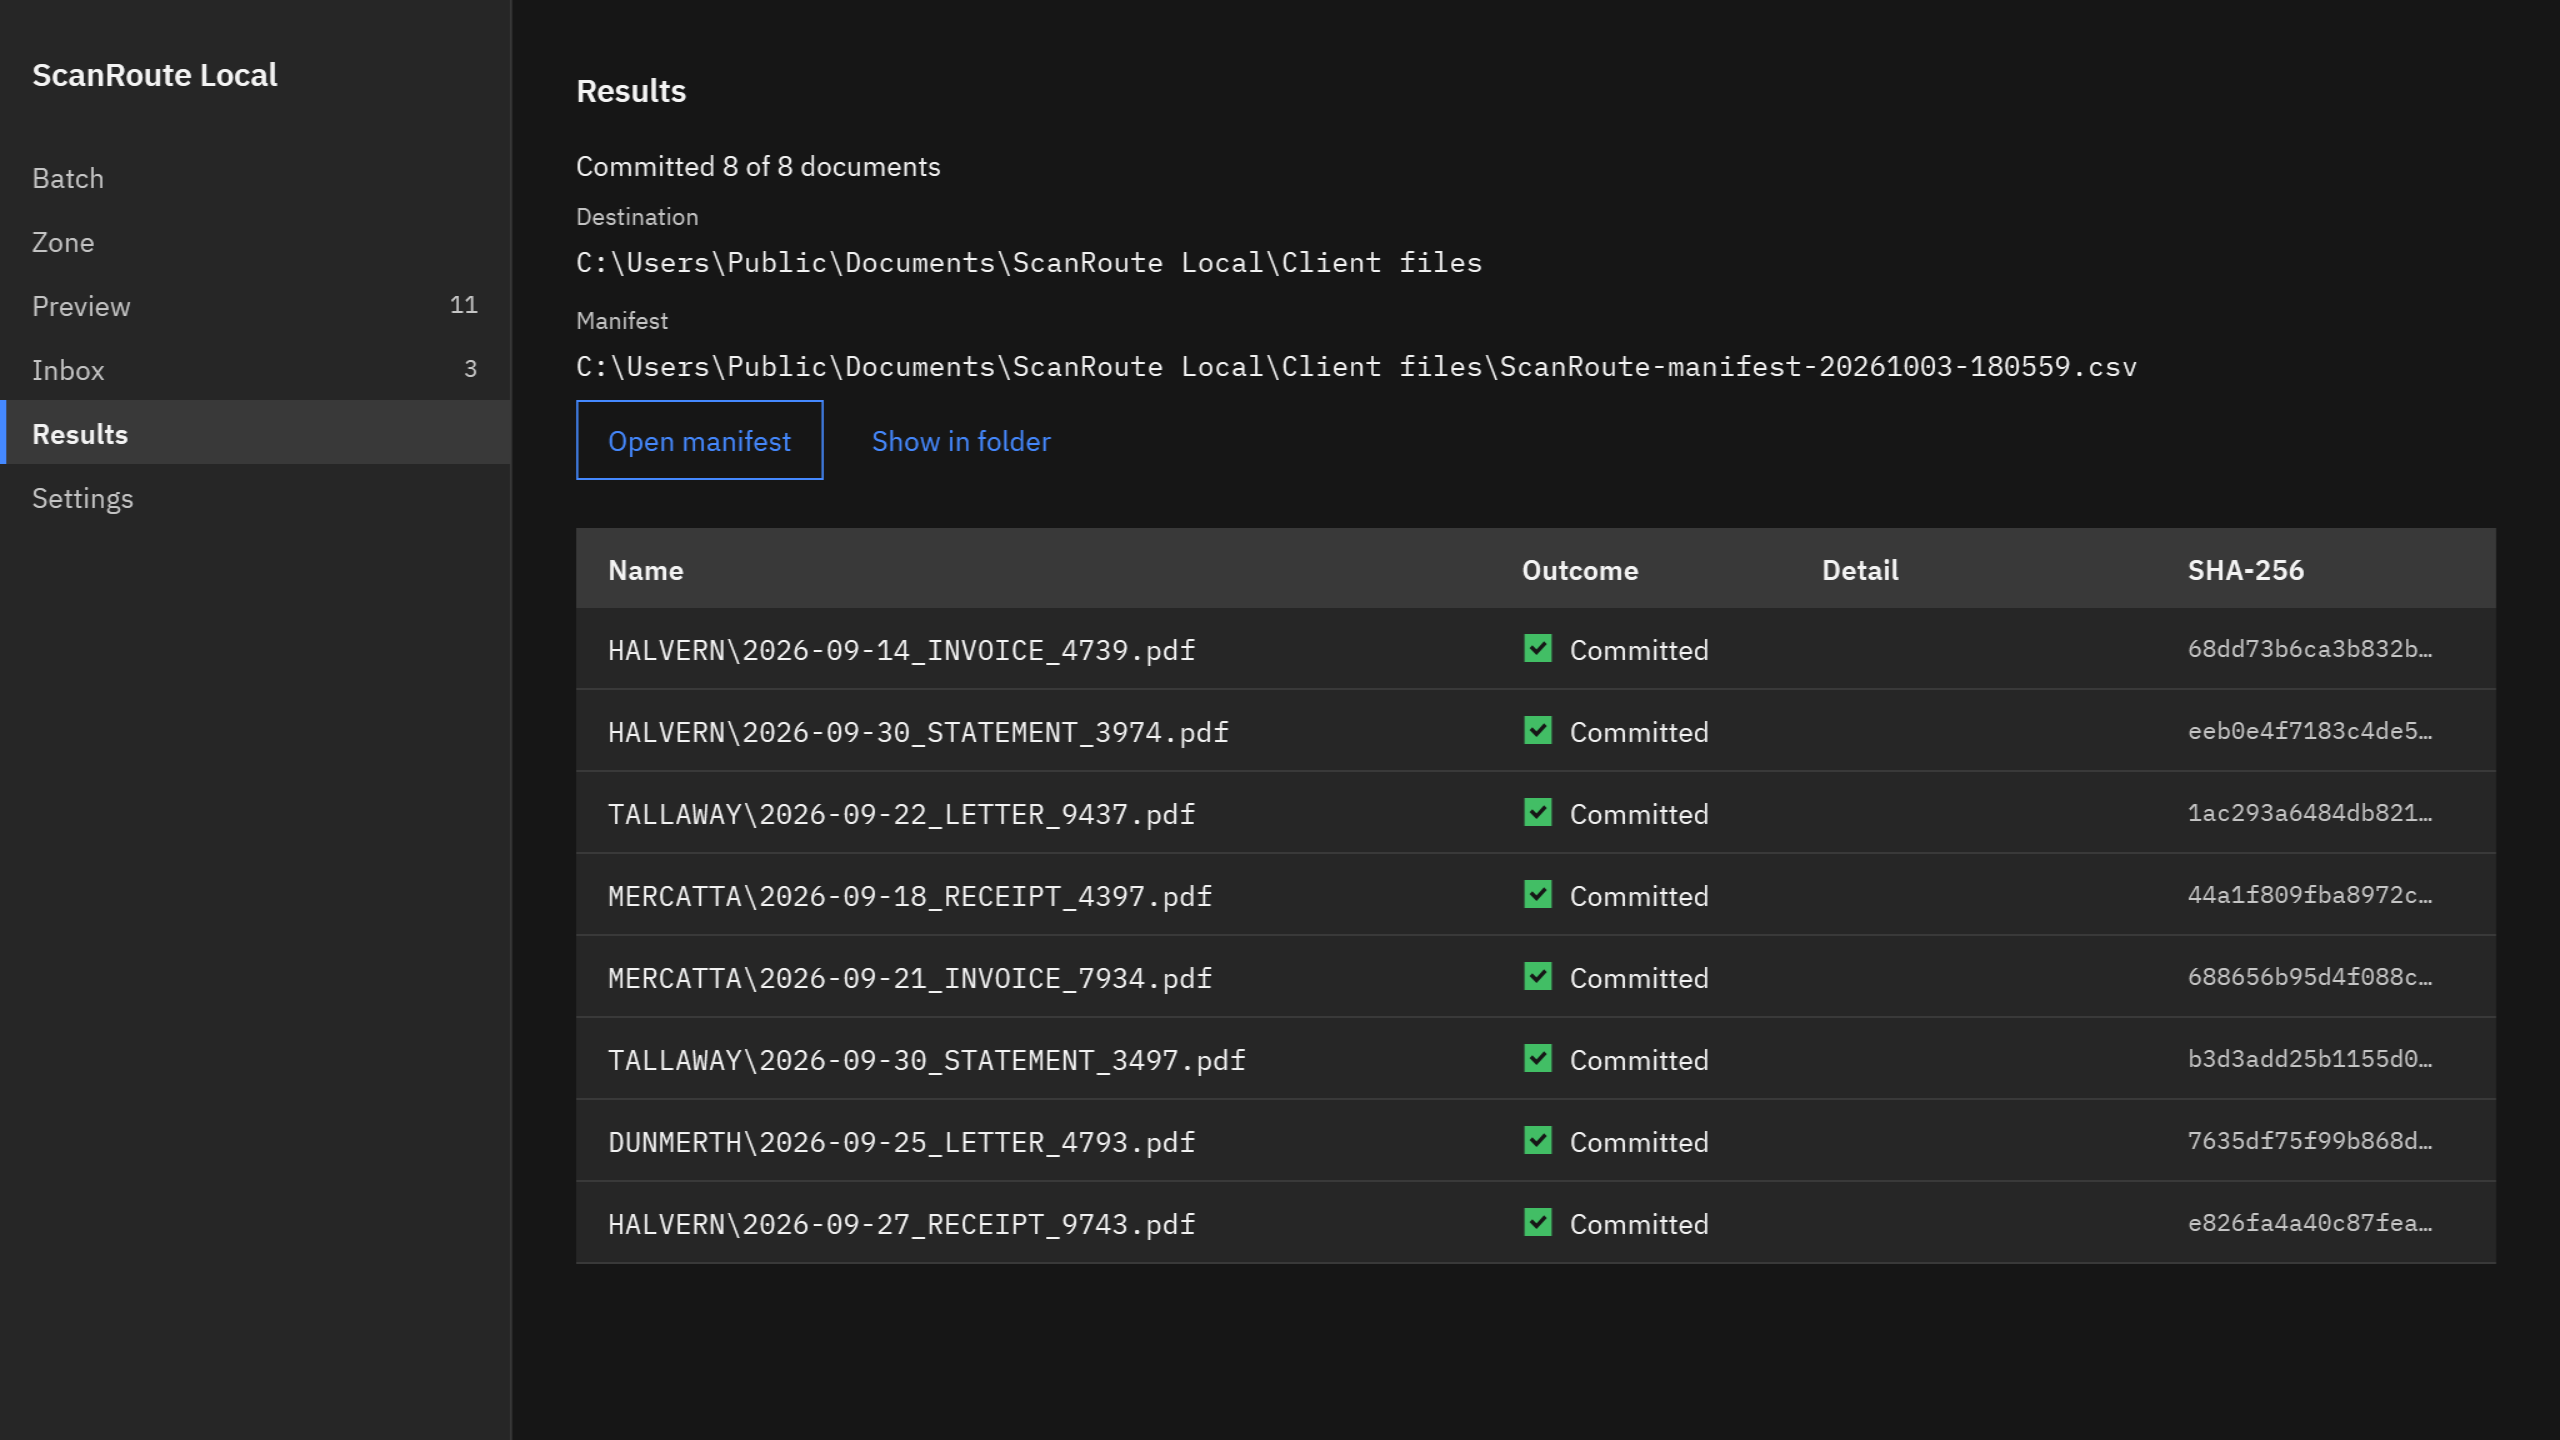Click the green check icon for RECEIPT_9743
This screenshot has width=2560, height=1440.
(x=1538, y=1223)
